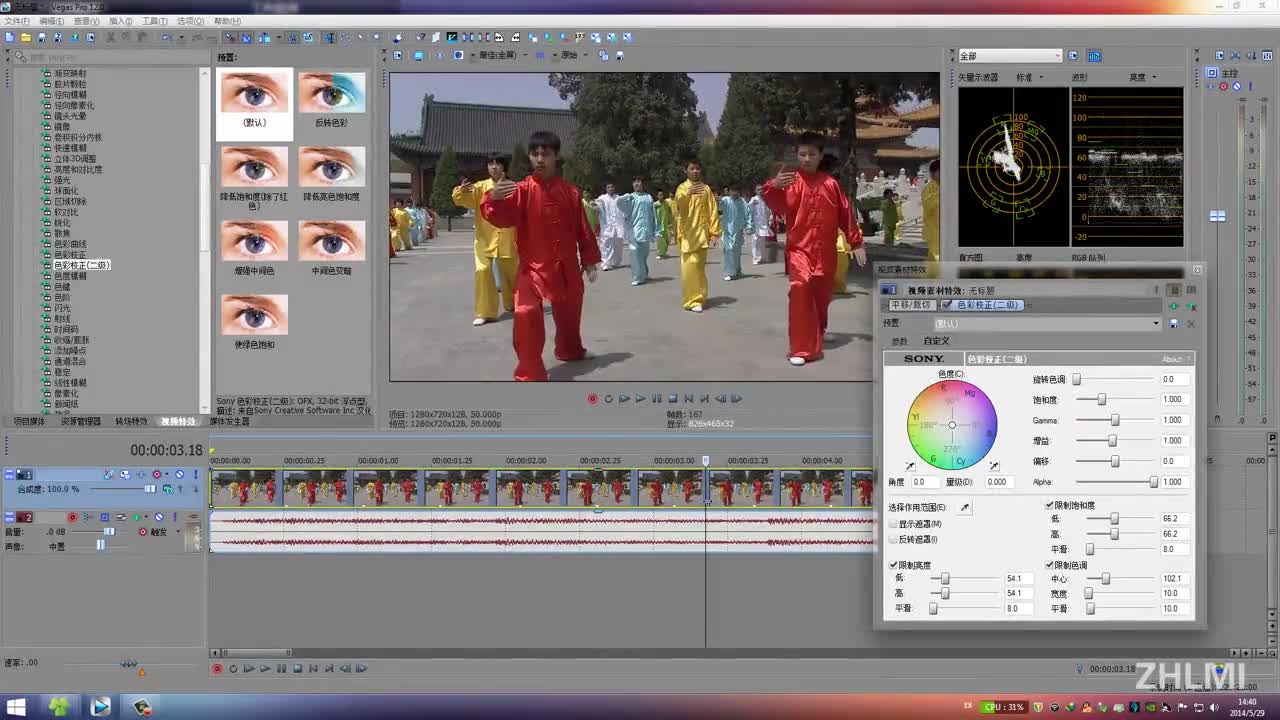
Task: Open the preview quality 最佳(全屏) dropdown
Action: tap(500, 55)
